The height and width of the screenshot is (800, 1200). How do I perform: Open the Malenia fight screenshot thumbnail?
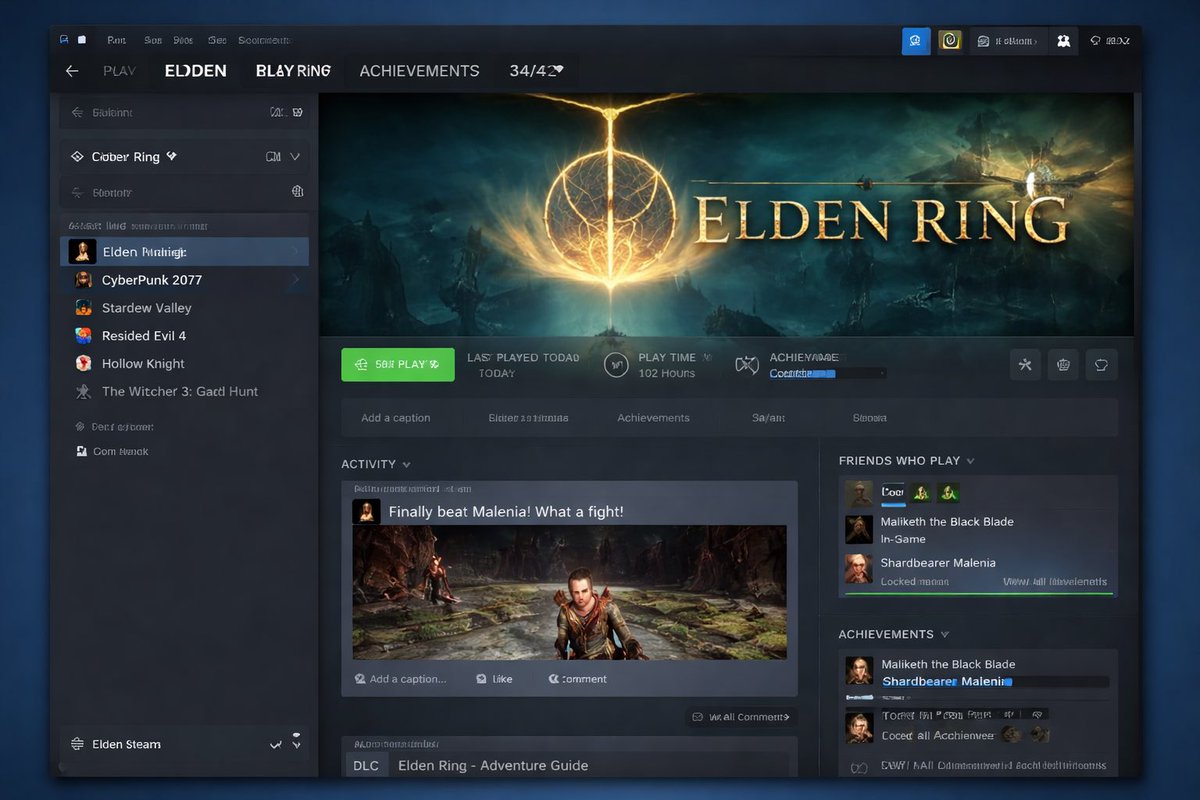569,592
